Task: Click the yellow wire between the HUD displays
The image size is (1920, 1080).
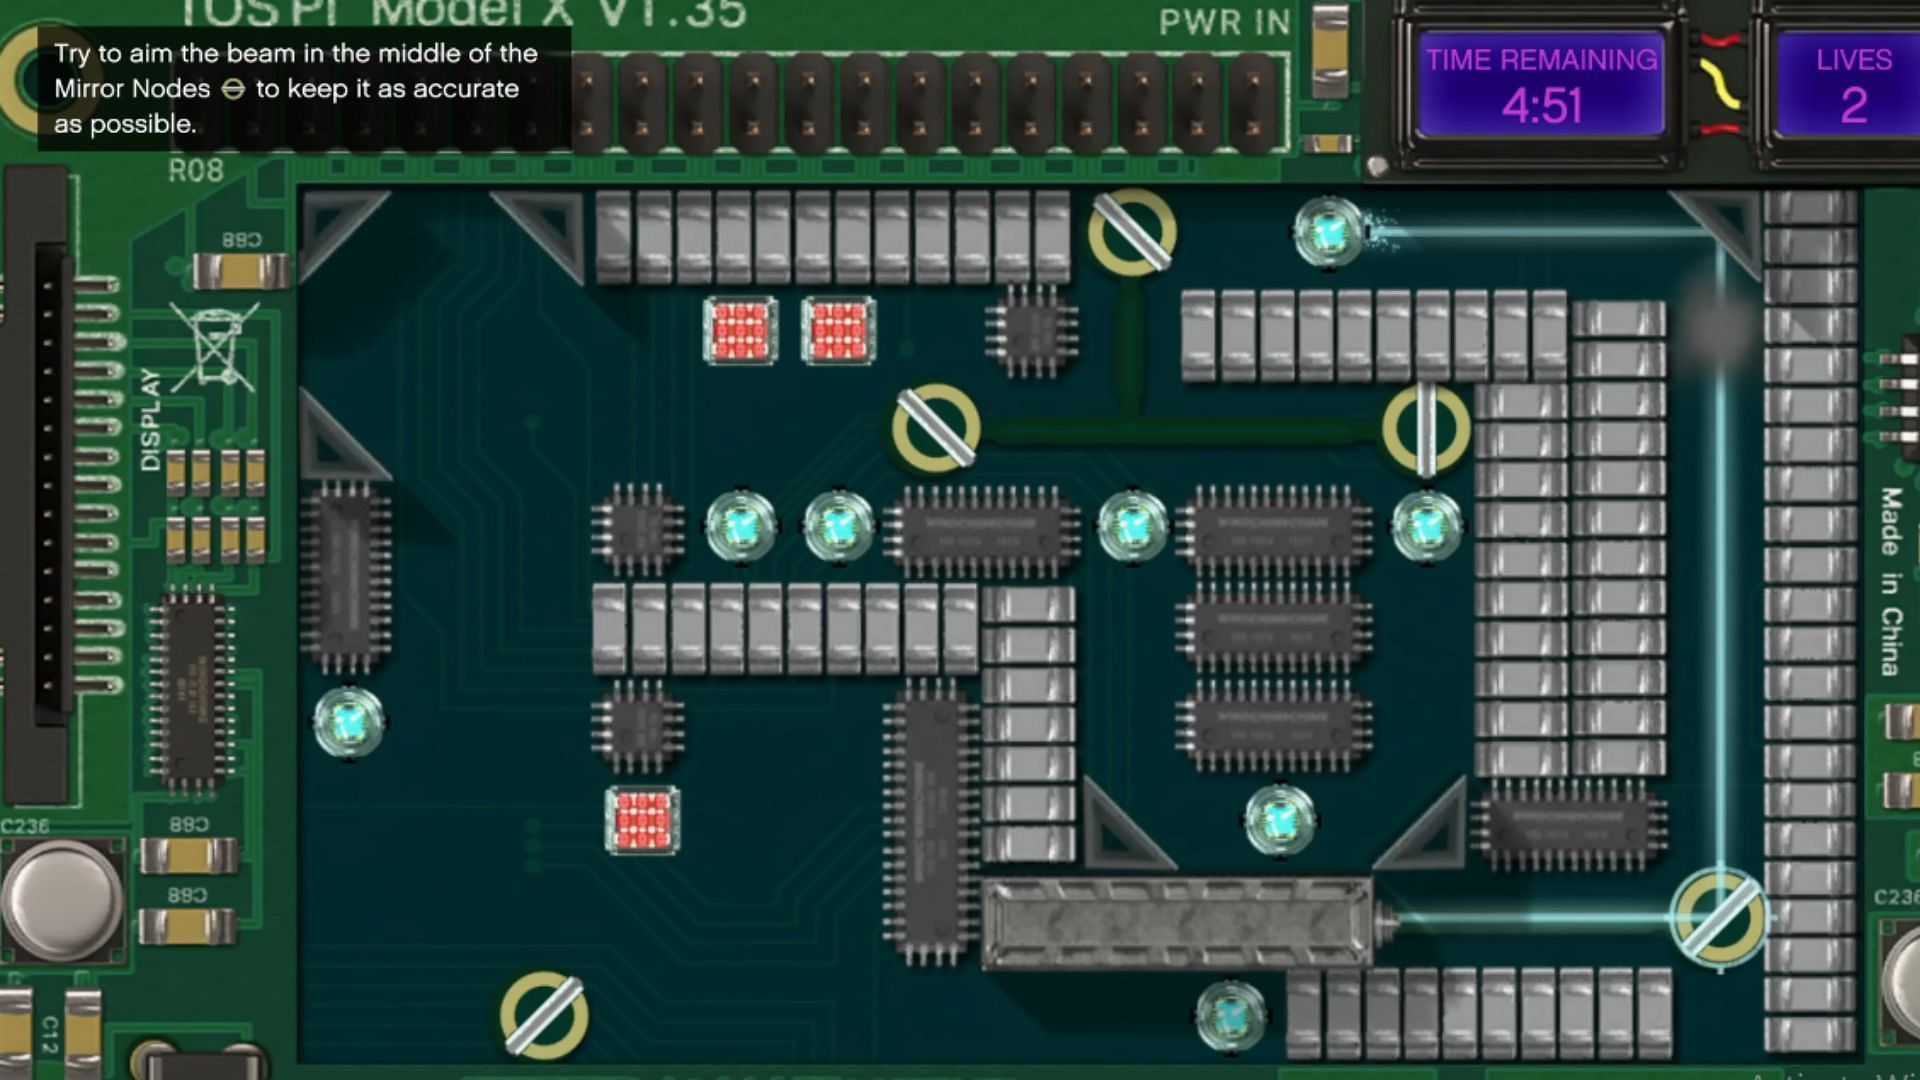Action: 1720,82
